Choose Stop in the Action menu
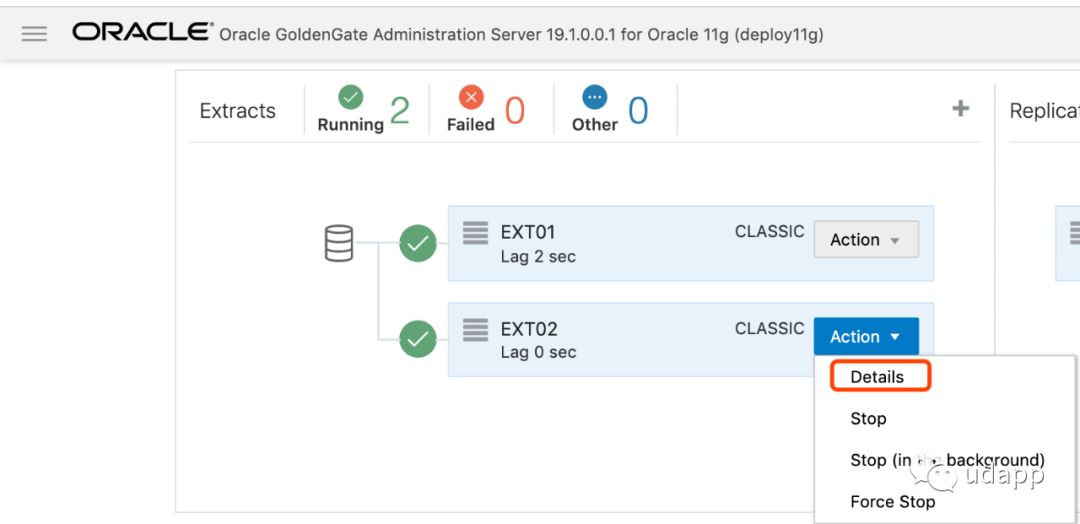 coord(868,419)
